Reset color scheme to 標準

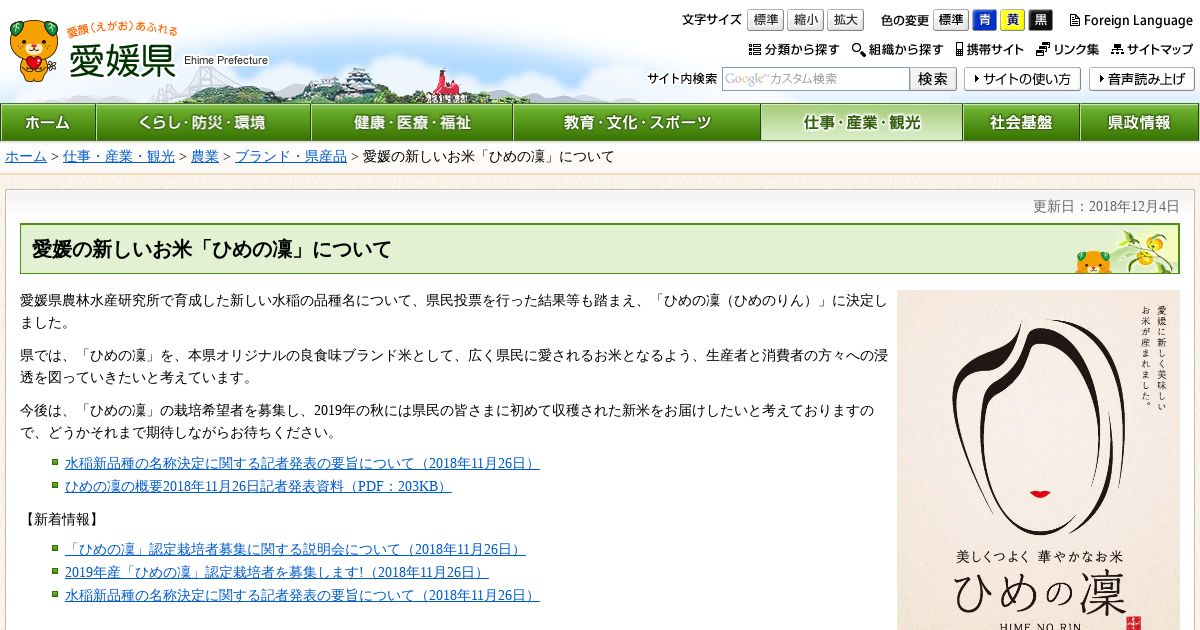point(951,20)
